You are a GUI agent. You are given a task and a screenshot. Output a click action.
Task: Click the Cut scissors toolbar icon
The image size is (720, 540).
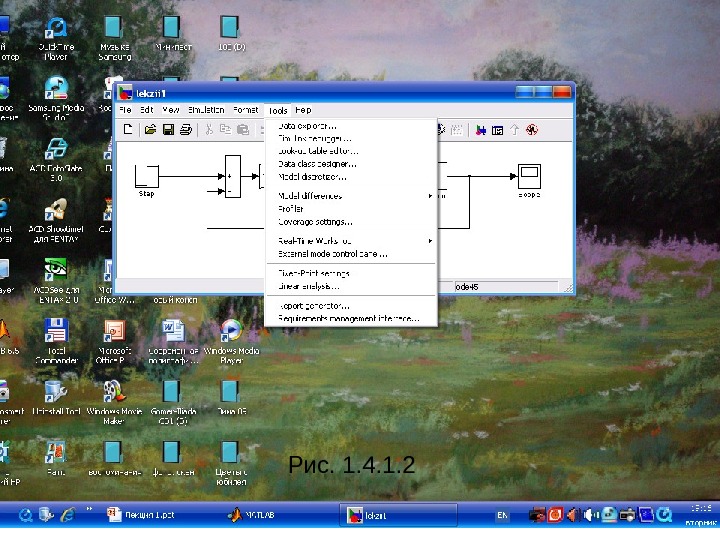coord(209,130)
